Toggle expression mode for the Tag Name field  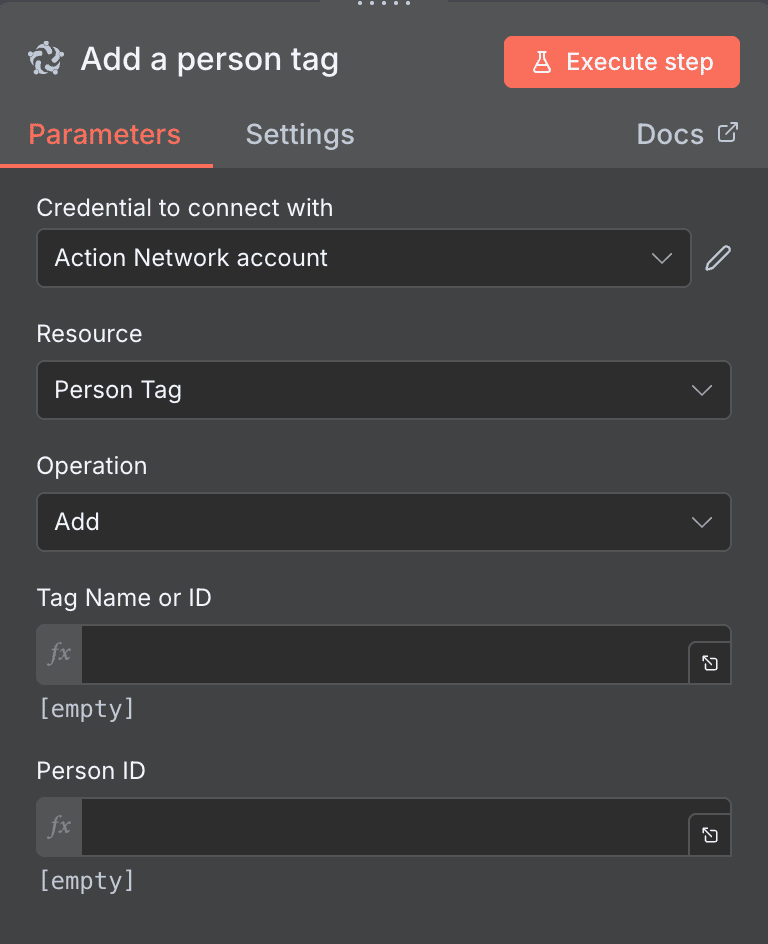click(x=58, y=654)
